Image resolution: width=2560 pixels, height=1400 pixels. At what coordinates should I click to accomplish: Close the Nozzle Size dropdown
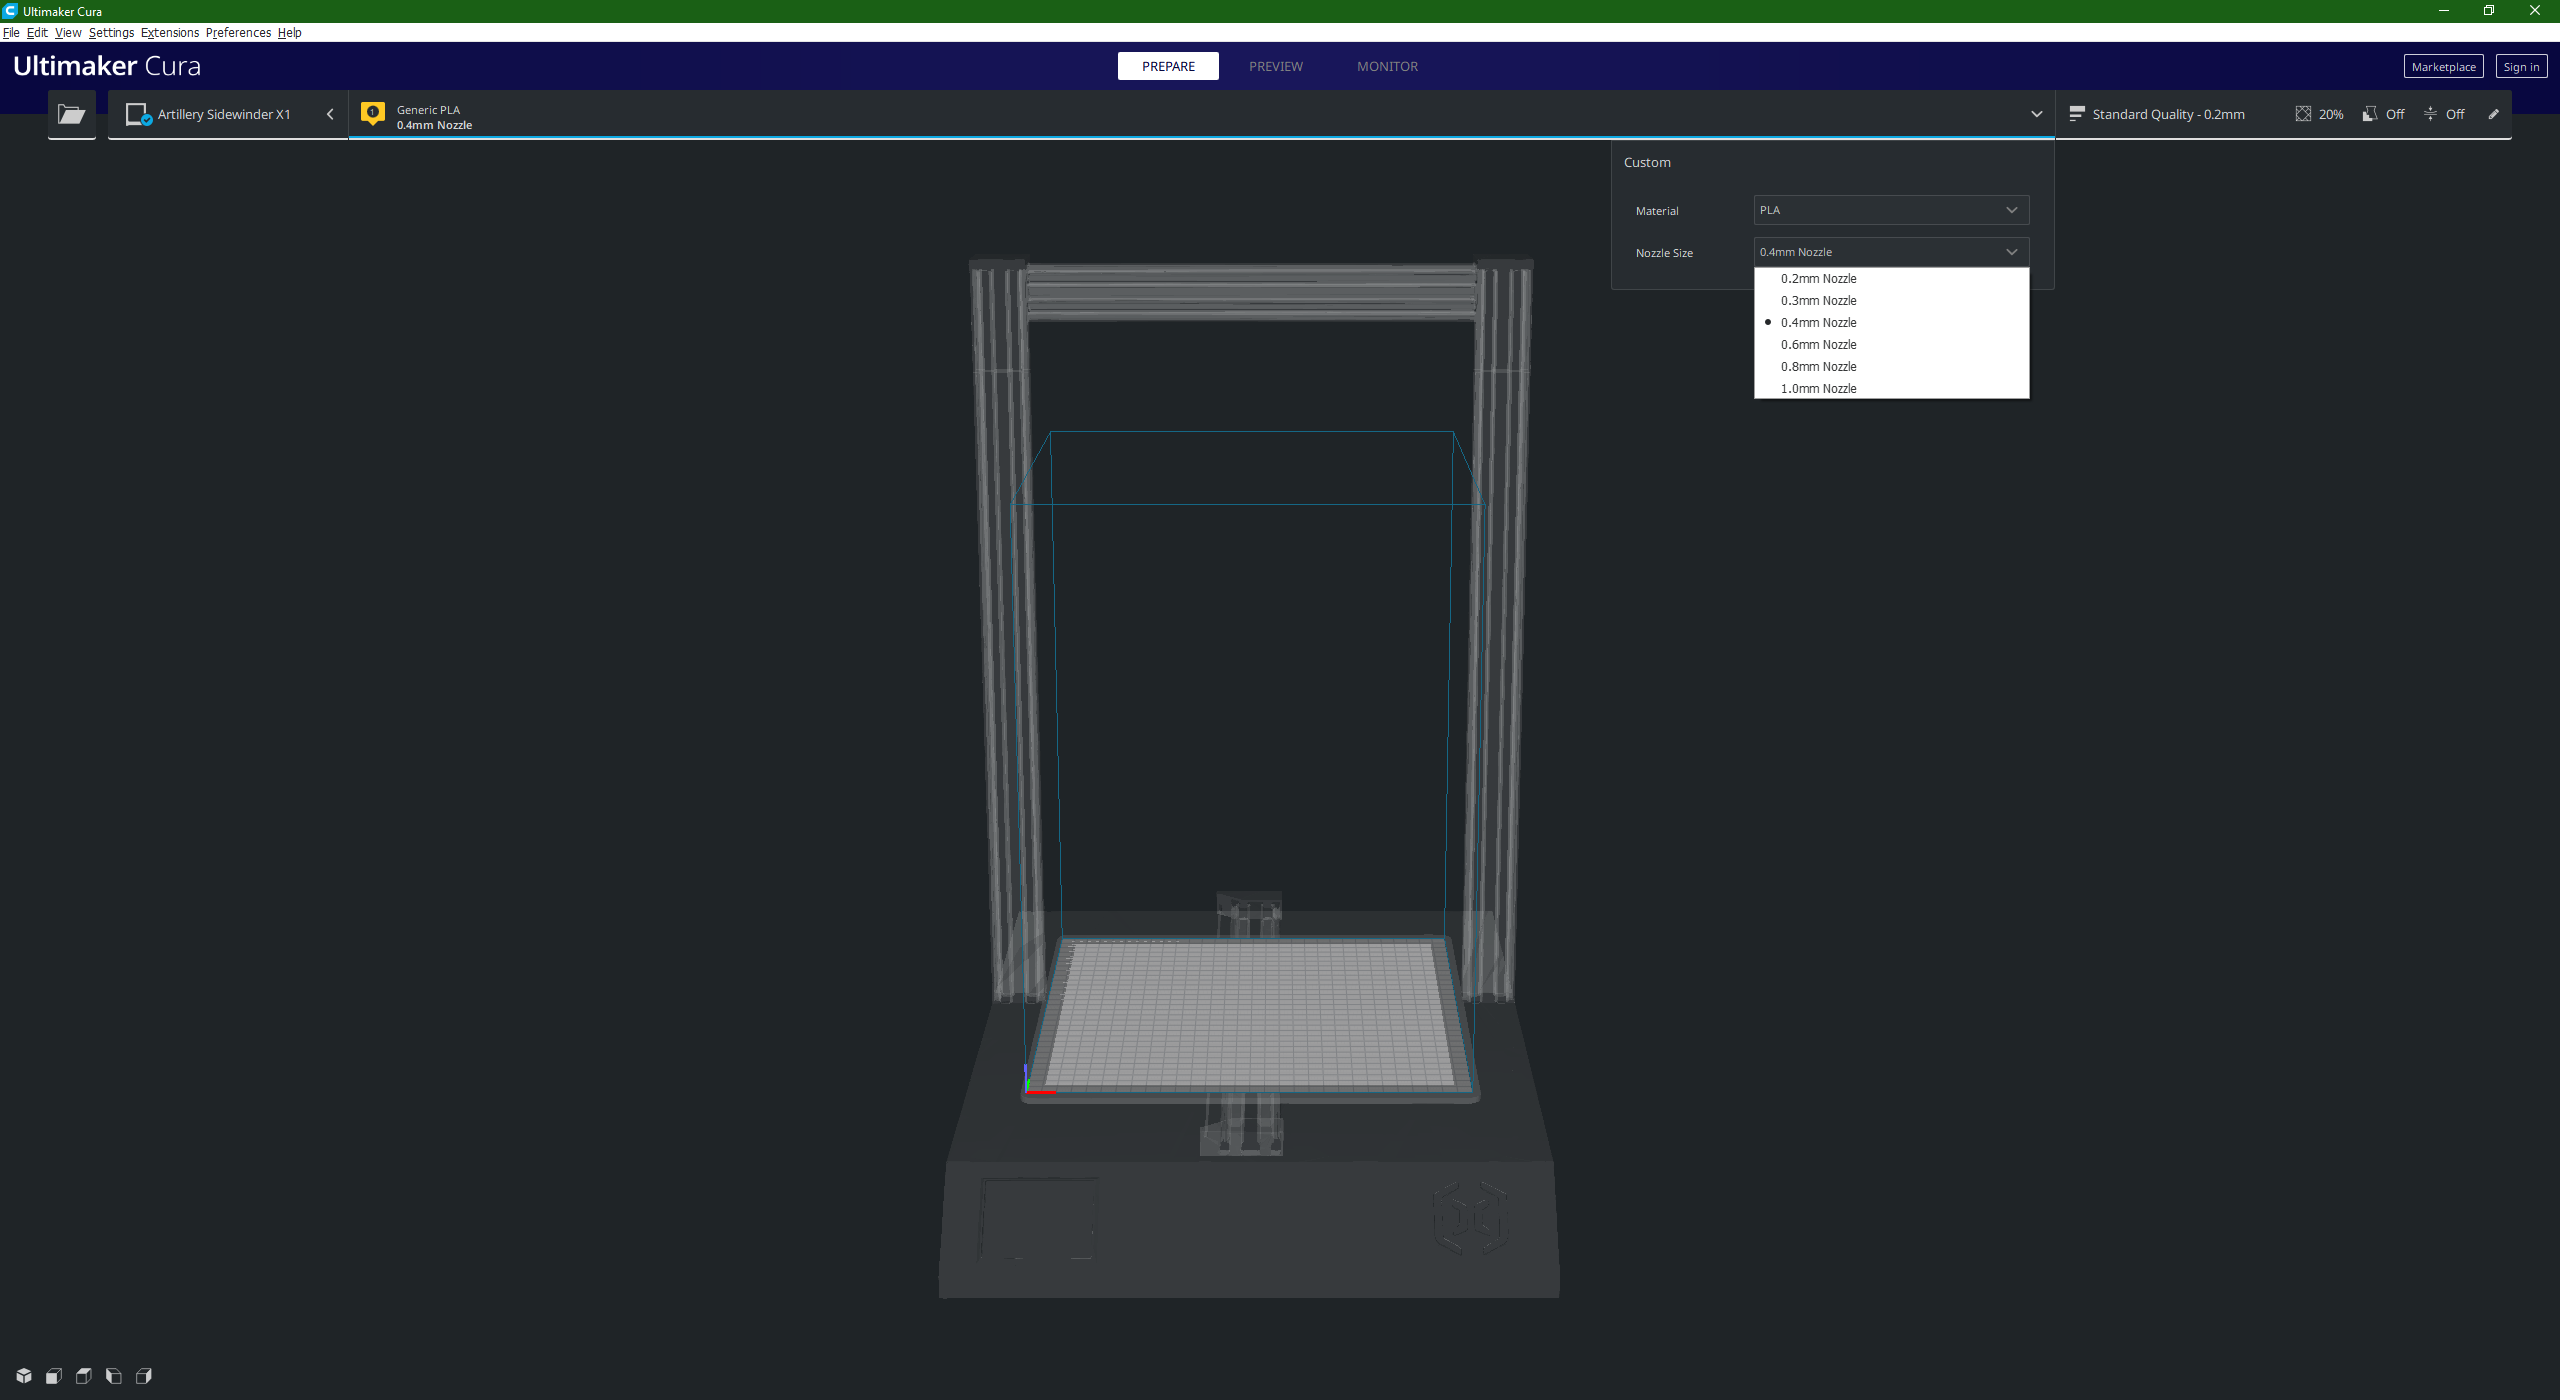(x=1891, y=252)
